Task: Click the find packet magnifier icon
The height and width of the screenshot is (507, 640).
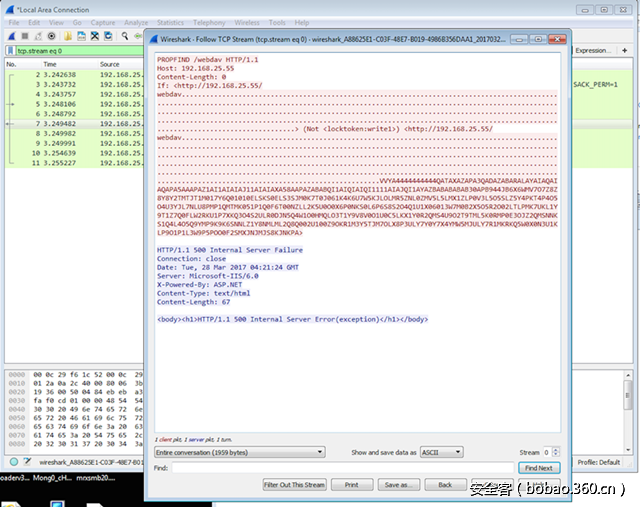Action: tap(122, 36)
